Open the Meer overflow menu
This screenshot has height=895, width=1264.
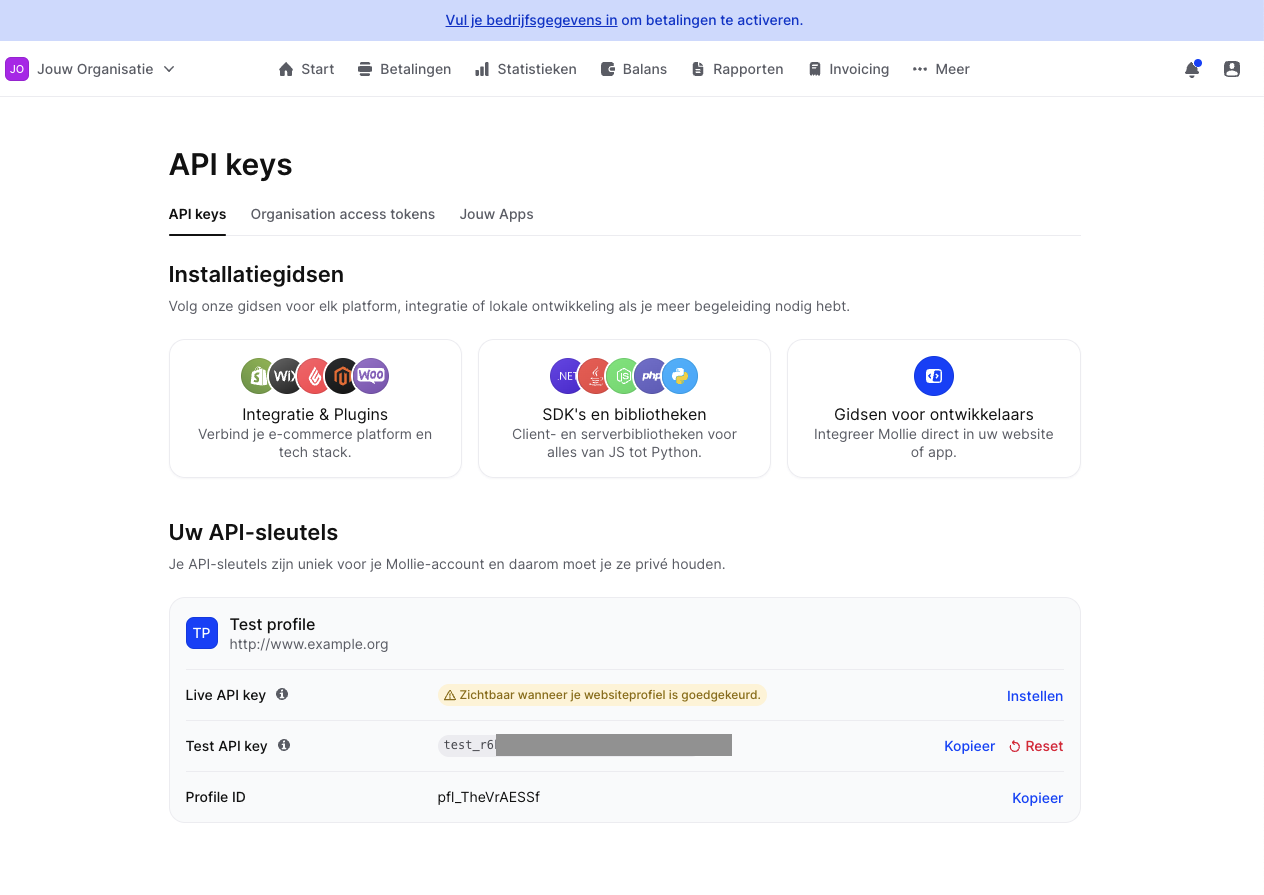coord(940,69)
